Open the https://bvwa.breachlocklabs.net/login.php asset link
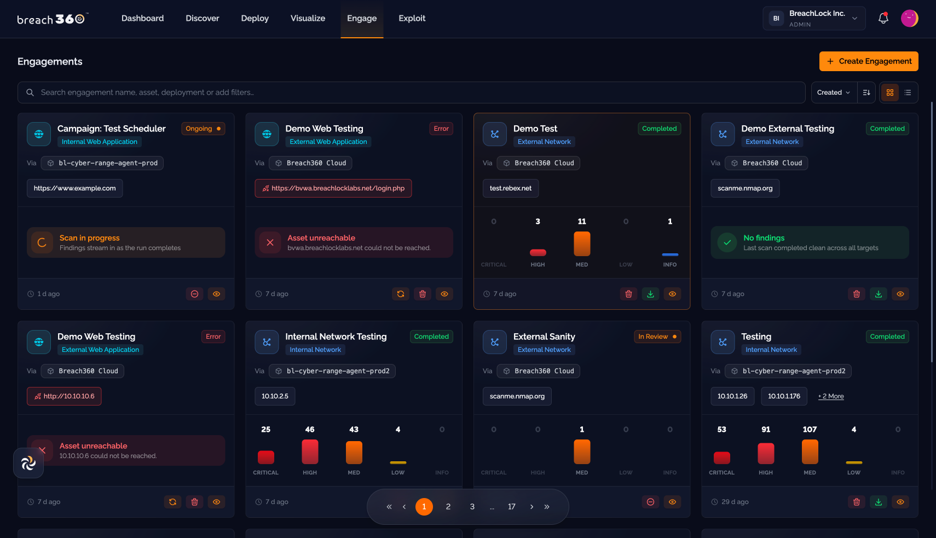This screenshot has width=936, height=538. (x=333, y=188)
